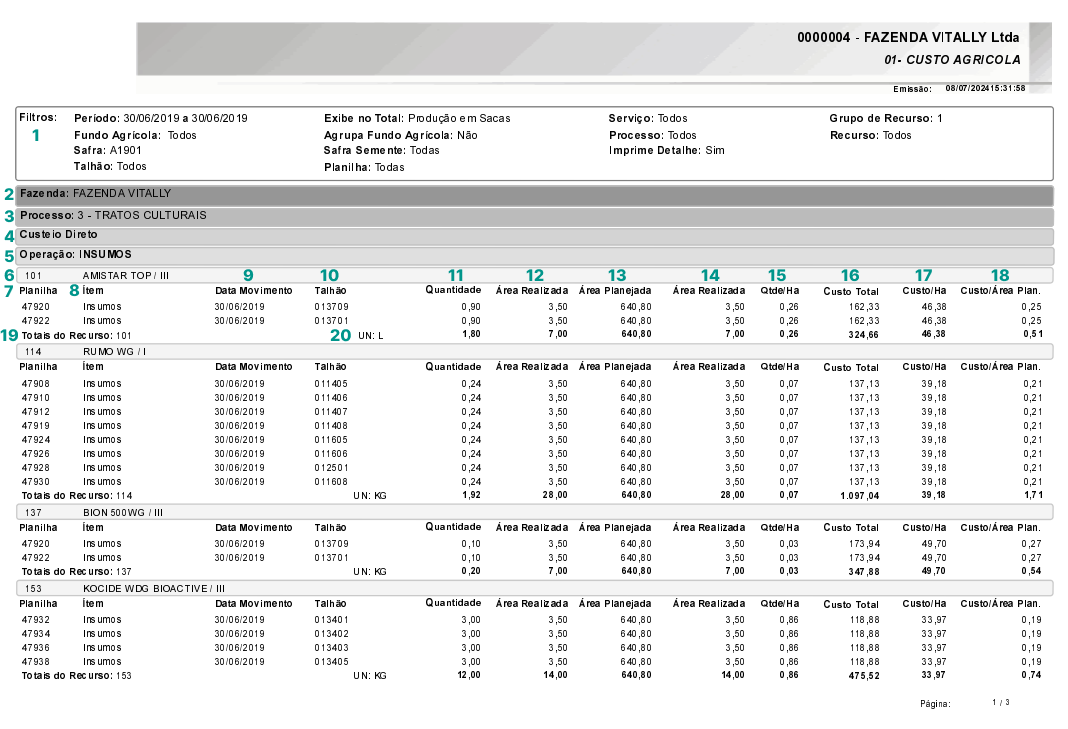
Task: Click planilha number 47930
Action: [x=35, y=482]
